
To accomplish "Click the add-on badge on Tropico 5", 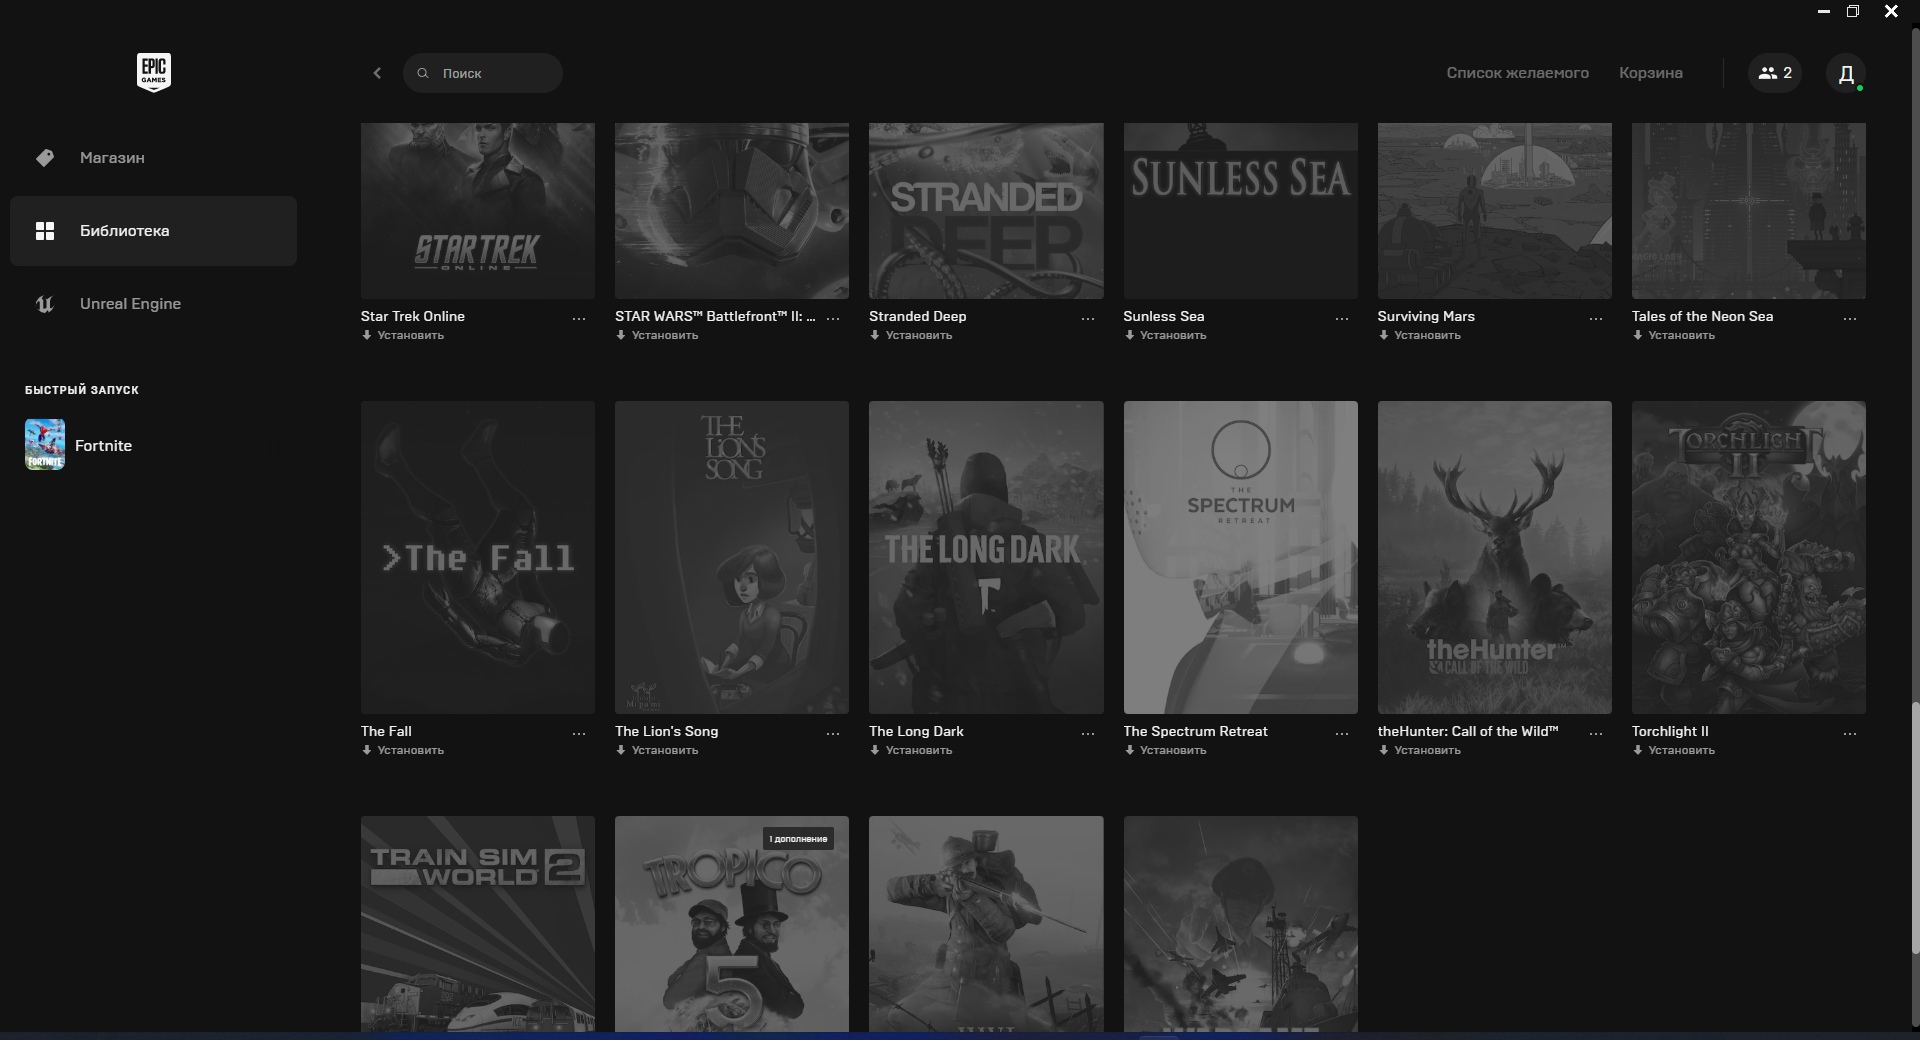I will 798,839.
